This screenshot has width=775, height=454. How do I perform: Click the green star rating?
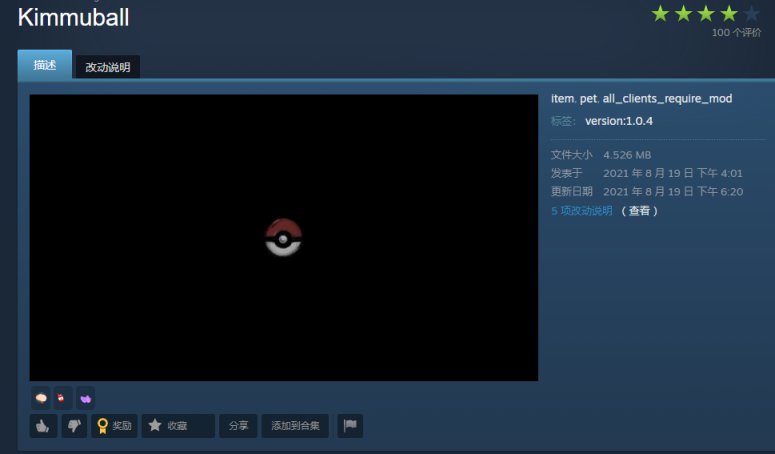pyautogui.click(x=705, y=14)
